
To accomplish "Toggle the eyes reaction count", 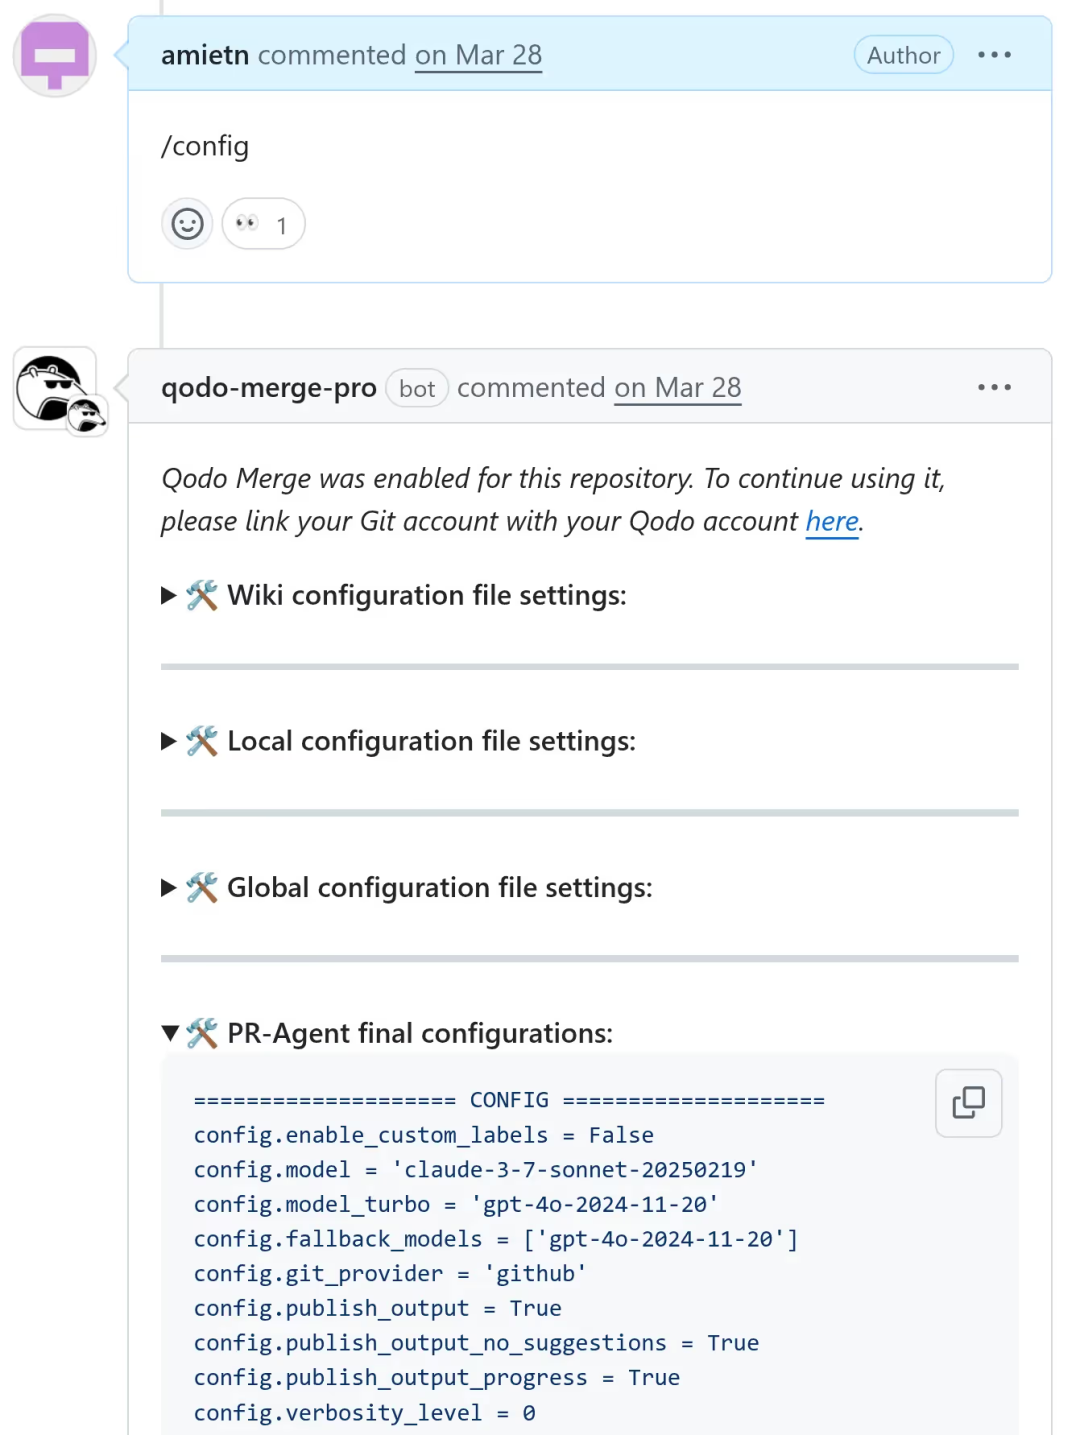I will point(263,224).
